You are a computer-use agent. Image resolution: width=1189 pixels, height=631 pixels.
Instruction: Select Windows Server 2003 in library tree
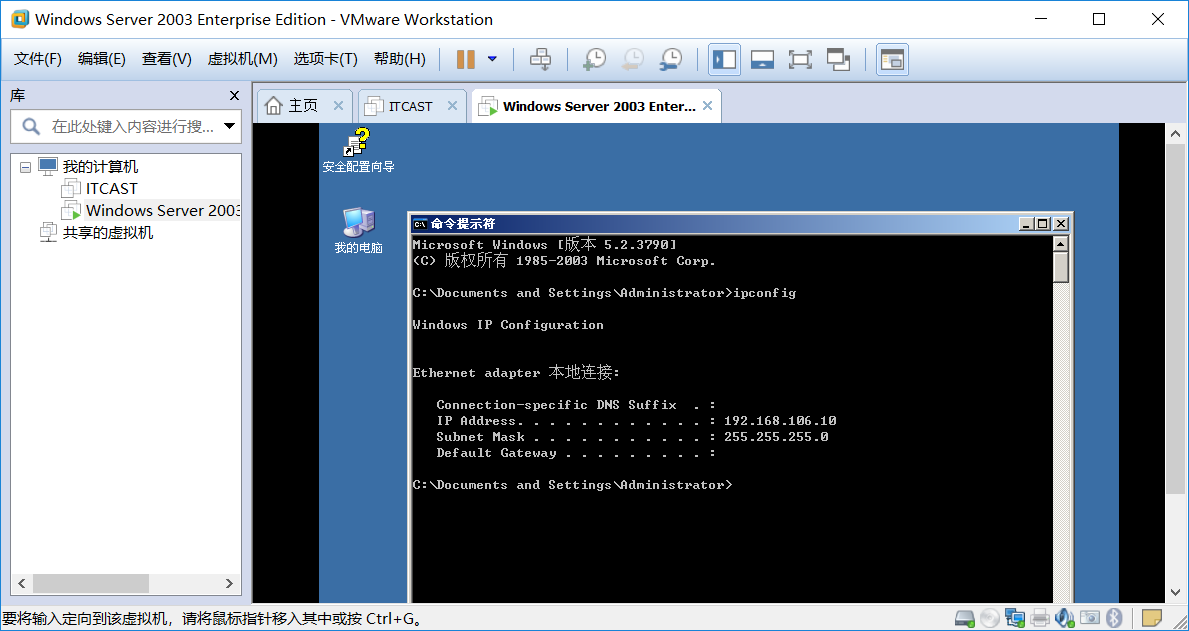pyautogui.click(x=163, y=210)
